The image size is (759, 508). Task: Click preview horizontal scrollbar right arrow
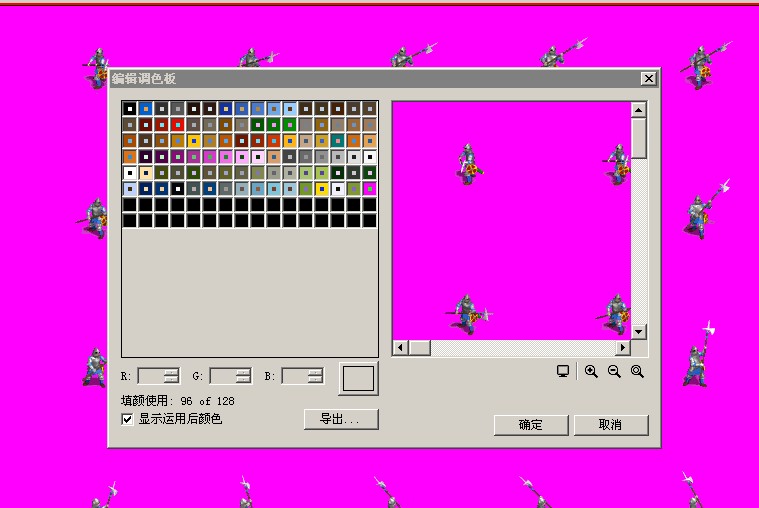click(622, 348)
